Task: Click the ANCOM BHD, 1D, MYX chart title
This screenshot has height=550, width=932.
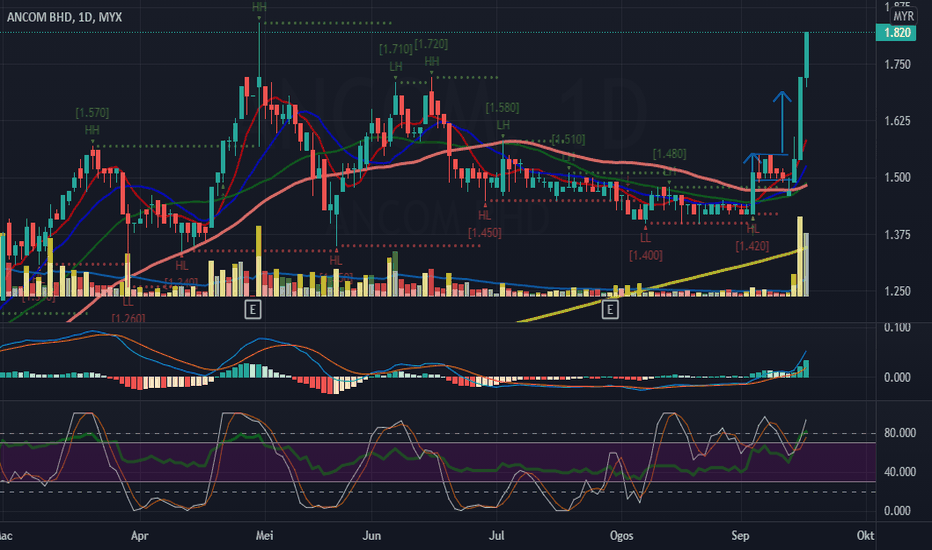Action: (x=64, y=17)
